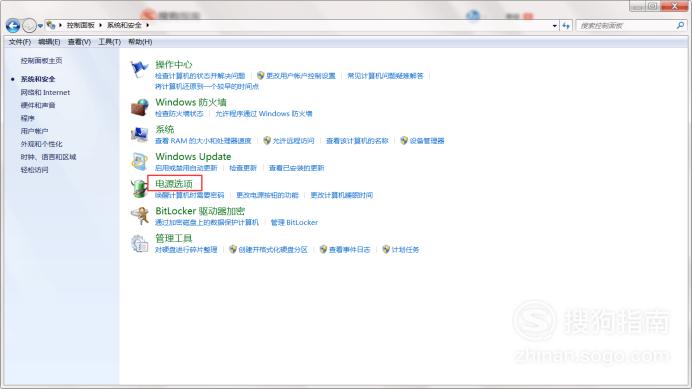Open 网络和 Internet in the sidebar

click(x=45, y=92)
